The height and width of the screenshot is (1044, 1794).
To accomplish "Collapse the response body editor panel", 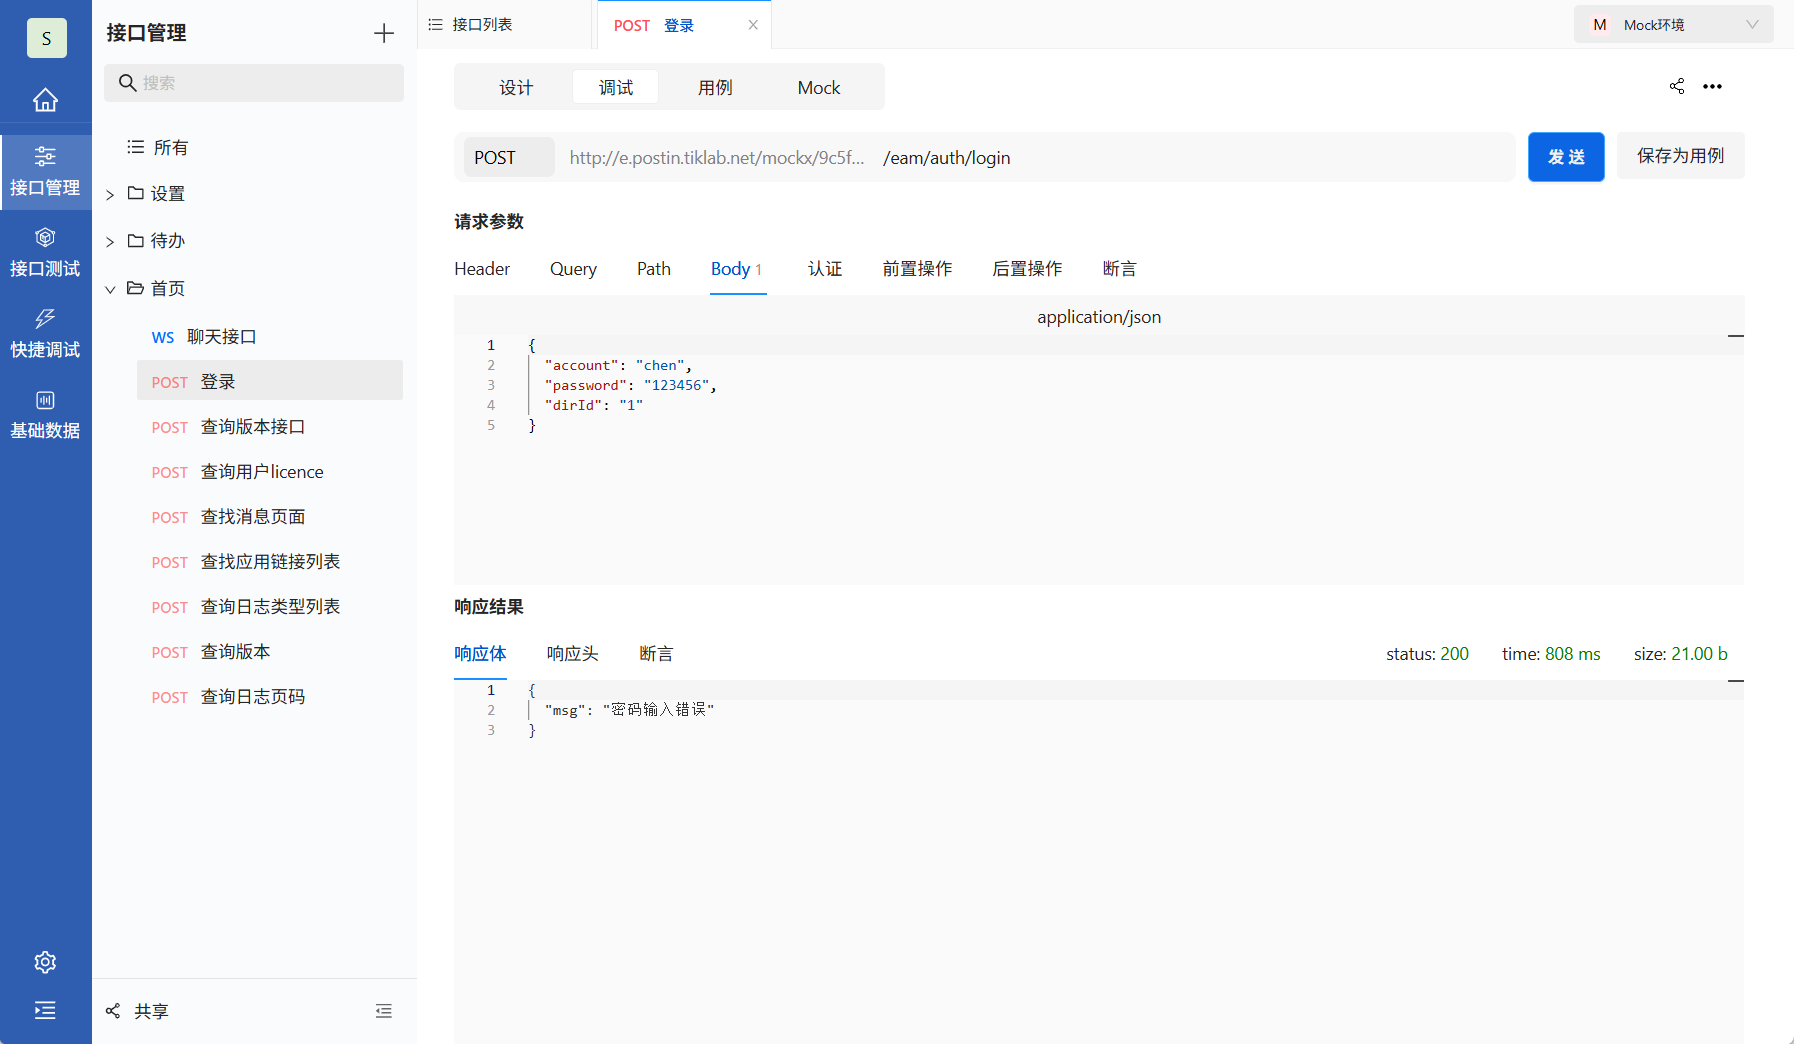I will 1736,680.
